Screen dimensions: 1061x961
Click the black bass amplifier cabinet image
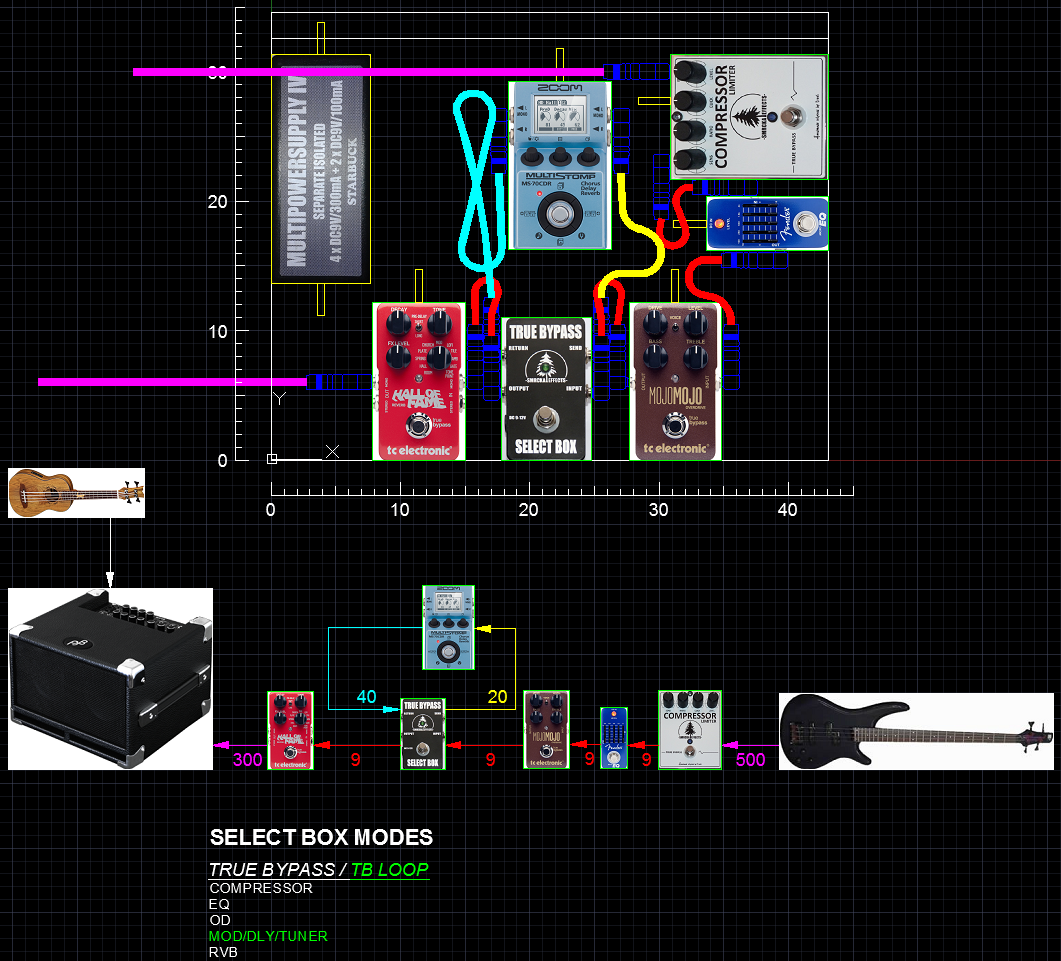(x=110, y=679)
